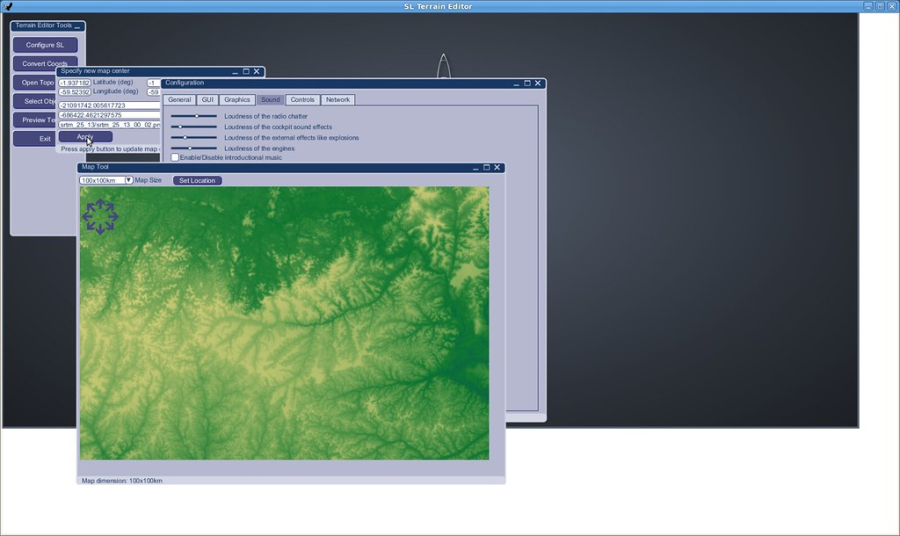This screenshot has height=536, width=900.
Task: Open the Network tab
Action: pos(338,100)
